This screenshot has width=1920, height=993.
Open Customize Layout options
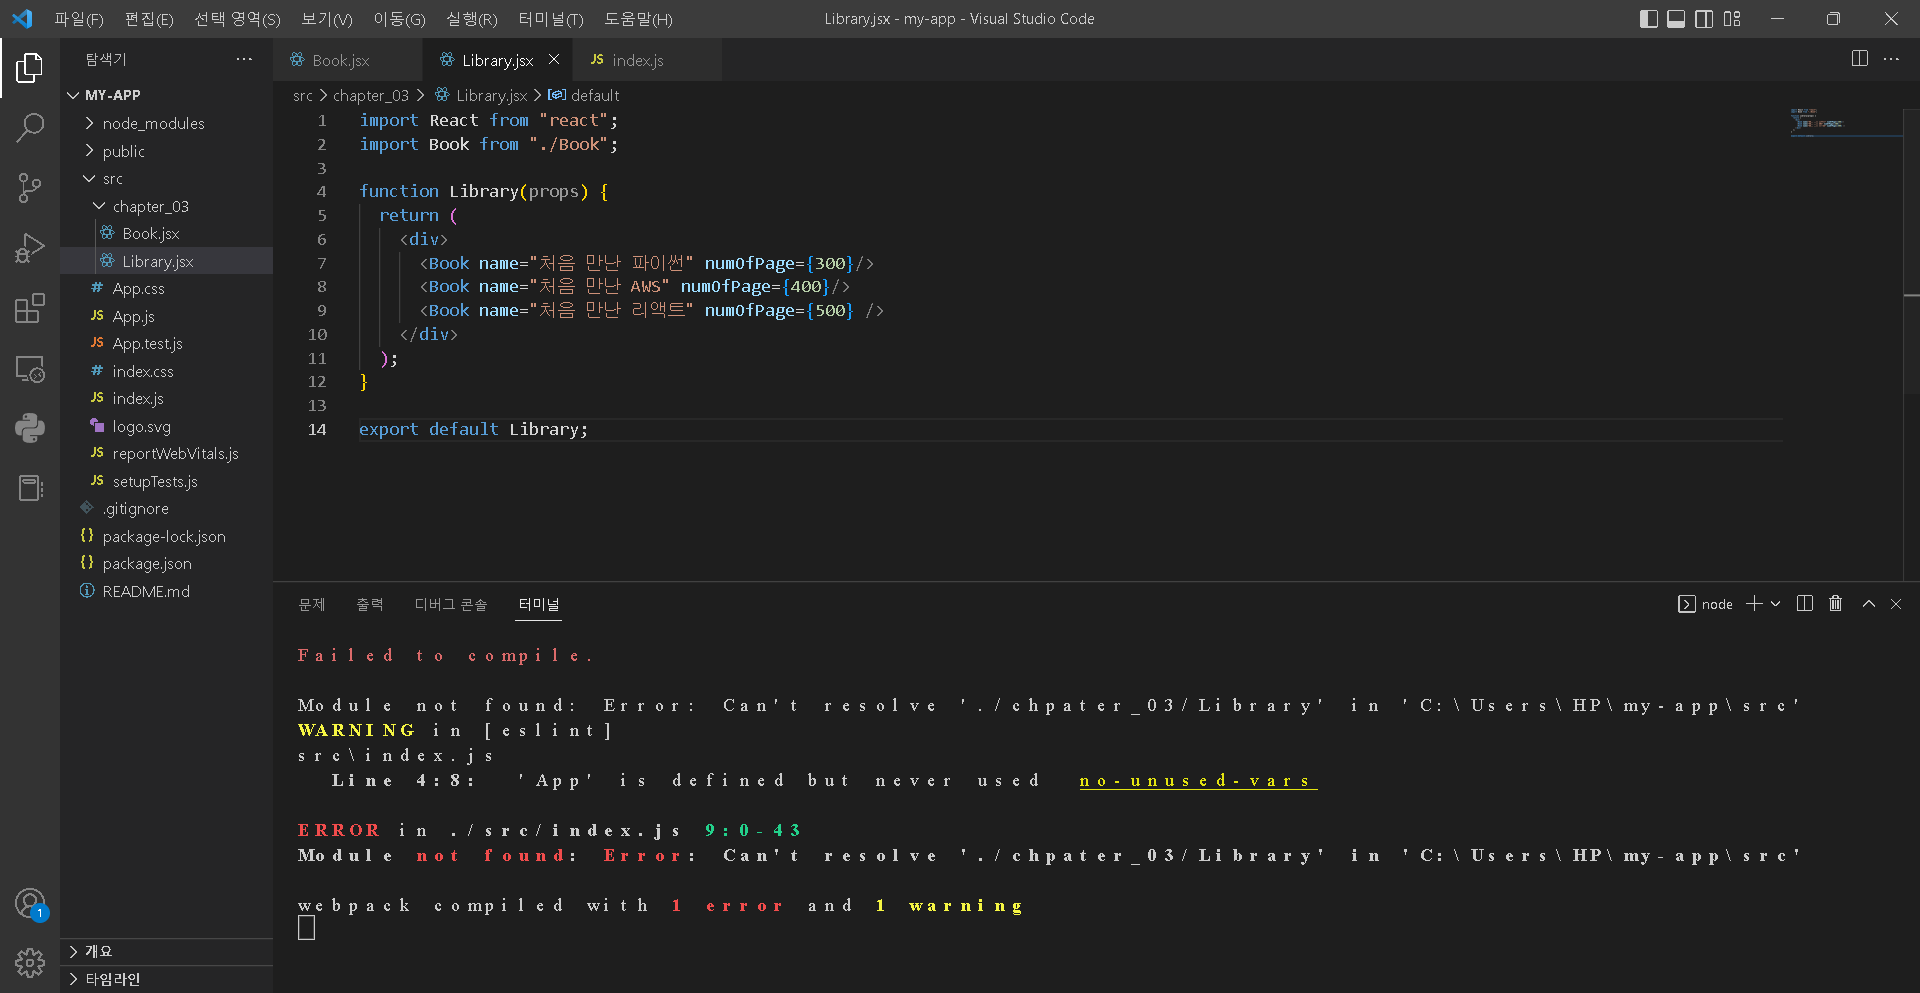[x=1732, y=19]
